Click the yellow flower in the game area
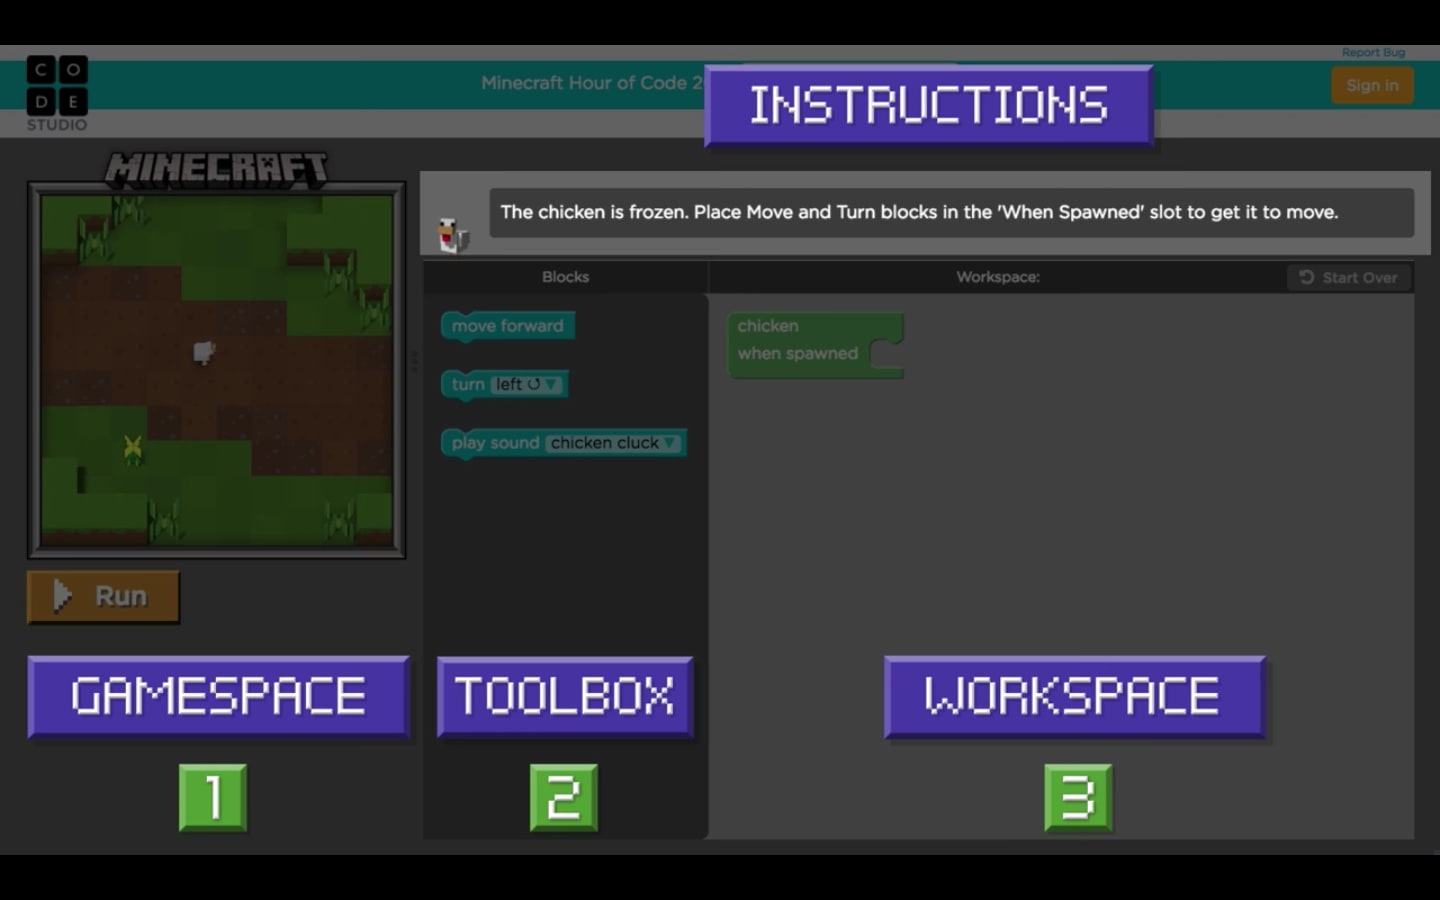This screenshot has height=900, width=1440. tap(132, 448)
